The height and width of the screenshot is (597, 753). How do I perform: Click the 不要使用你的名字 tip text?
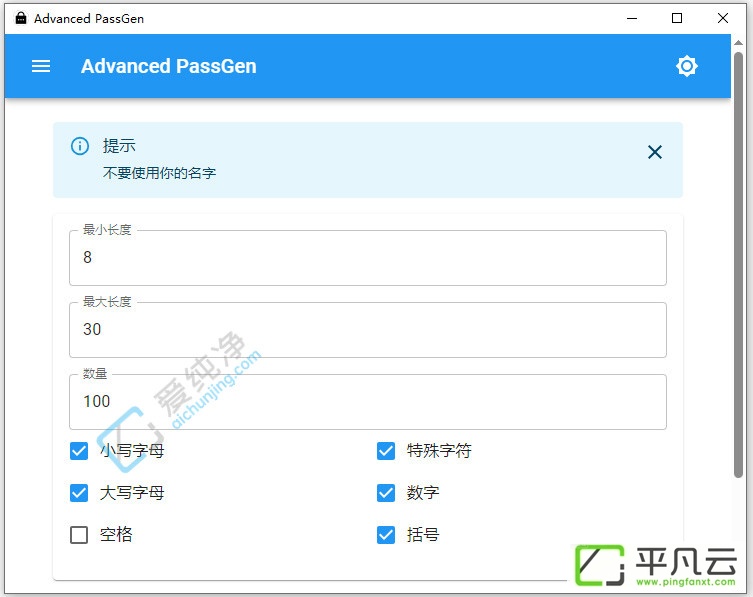159,173
